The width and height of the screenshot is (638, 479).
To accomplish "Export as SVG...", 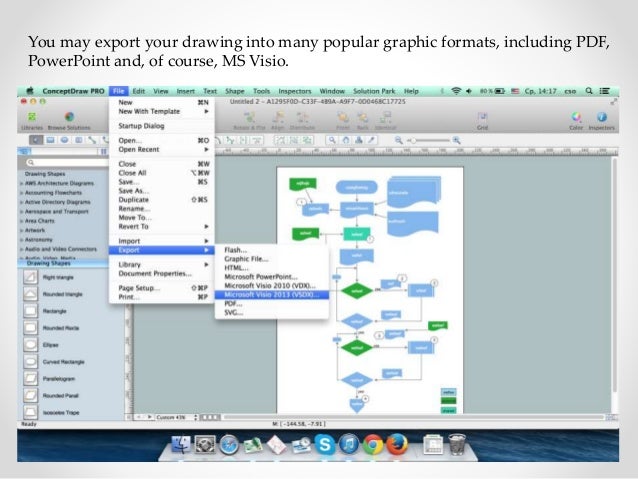I will tap(272, 313).
